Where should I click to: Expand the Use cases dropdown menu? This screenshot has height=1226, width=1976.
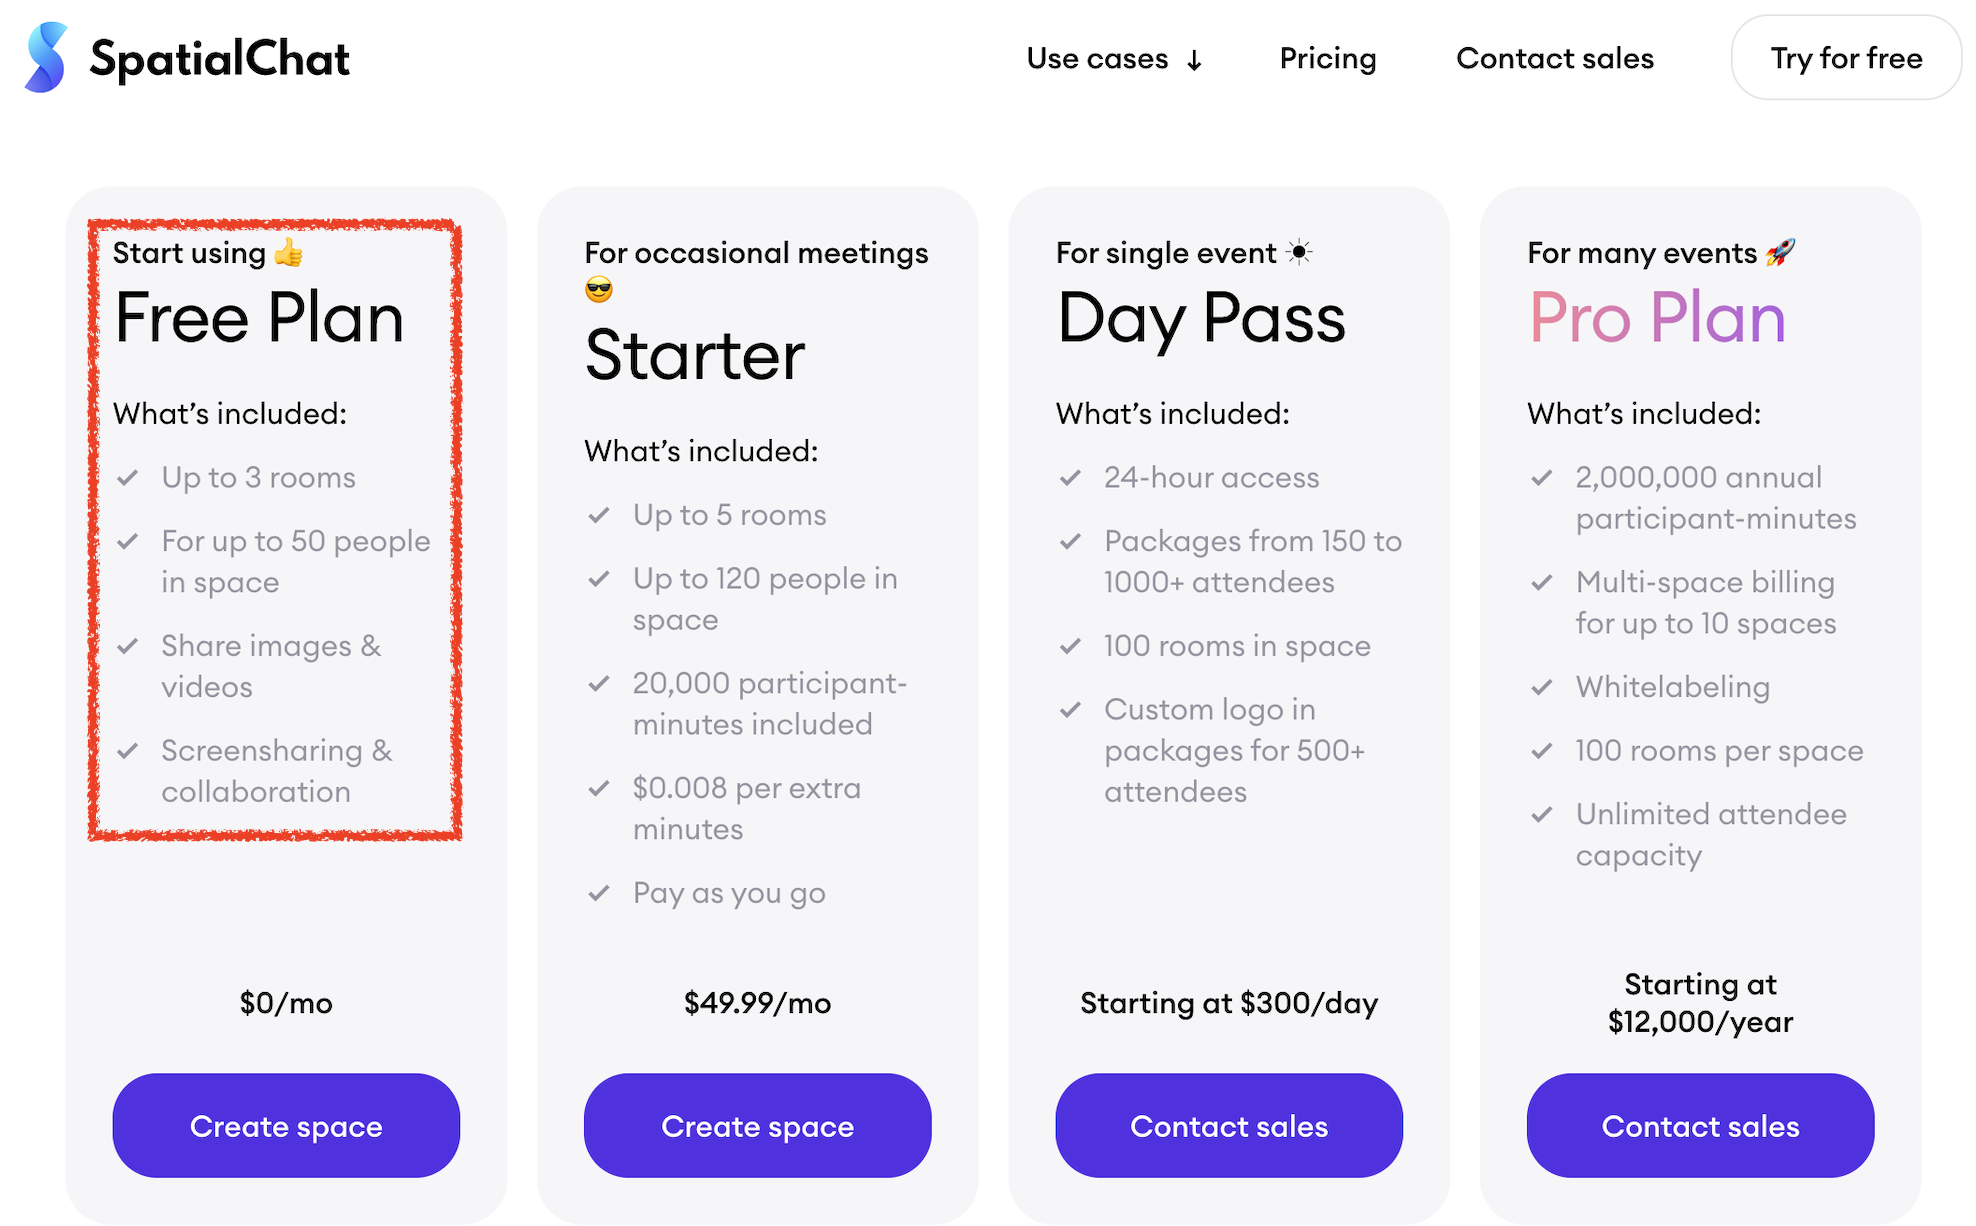click(x=1098, y=59)
